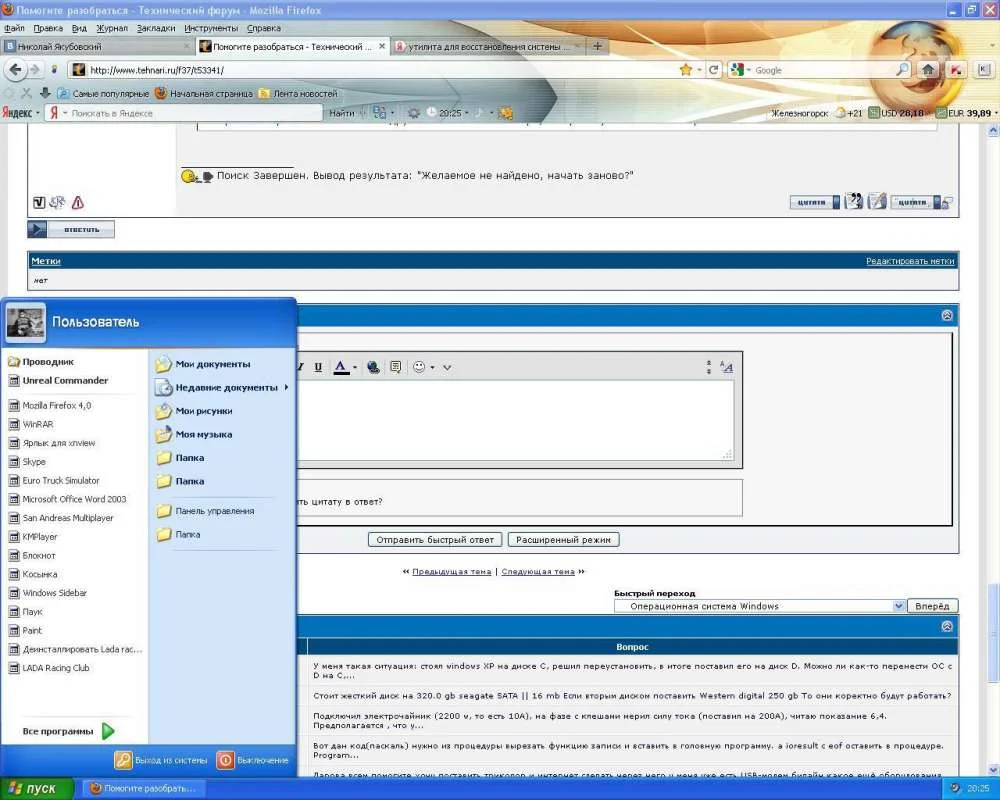This screenshot has width=1000, height=800.
Task: Click the insert link globe icon in editor
Action: (x=373, y=367)
